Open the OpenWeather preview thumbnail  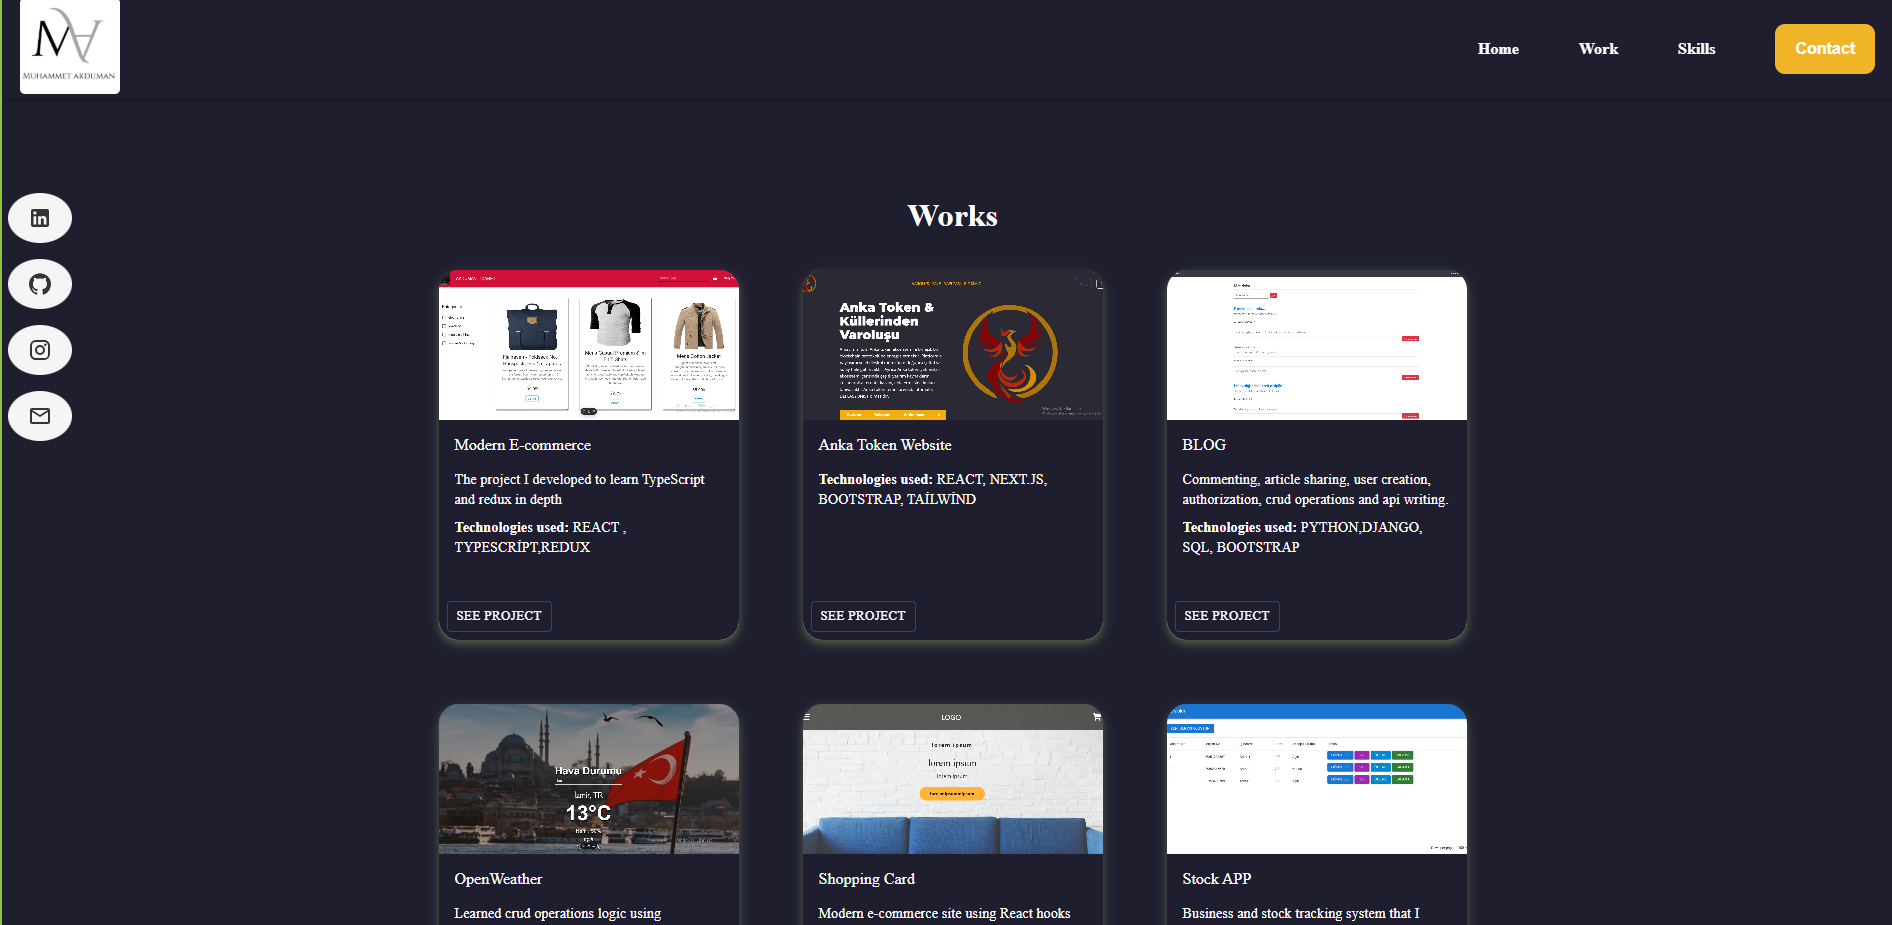(x=588, y=779)
